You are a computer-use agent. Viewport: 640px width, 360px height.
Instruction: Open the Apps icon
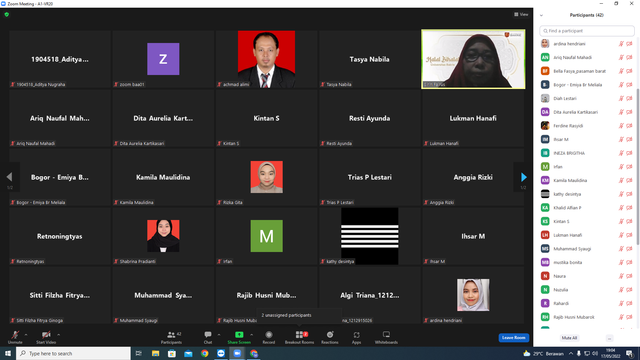click(x=356, y=335)
